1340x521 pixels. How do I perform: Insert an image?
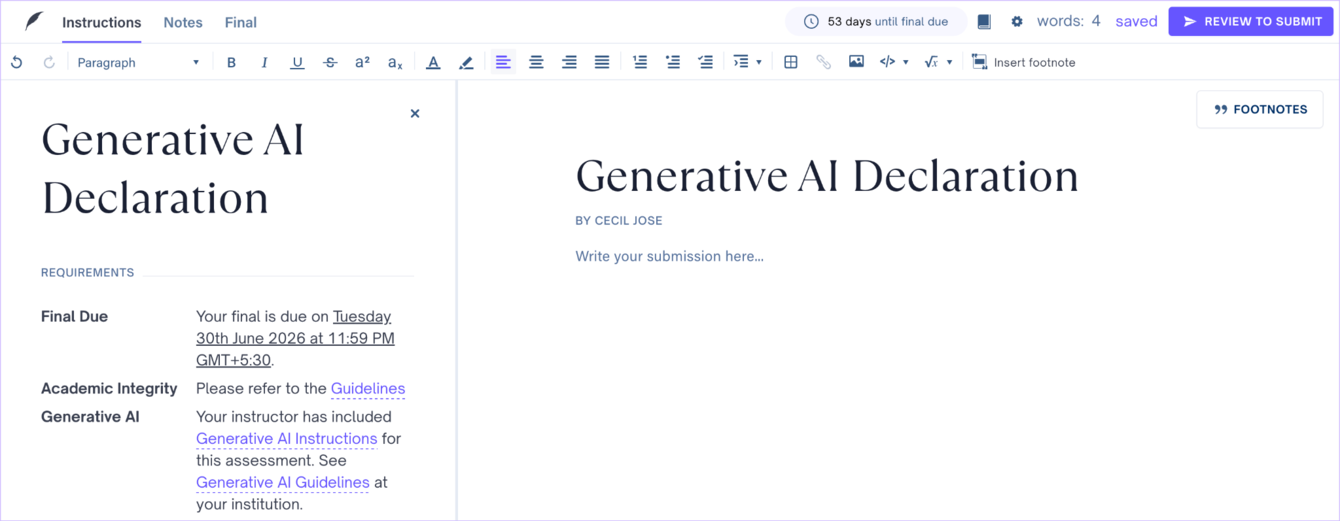click(856, 62)
